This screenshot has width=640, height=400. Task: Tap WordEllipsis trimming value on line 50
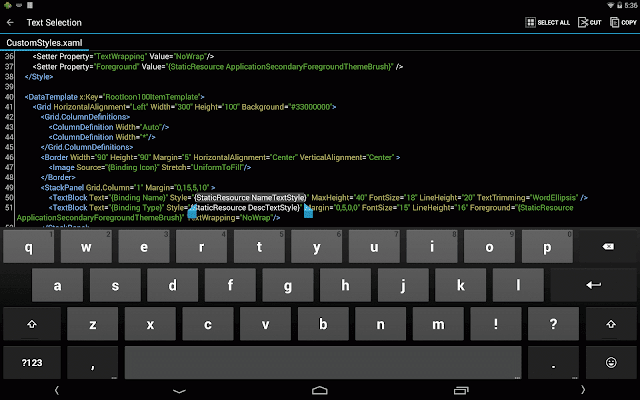(x=555, y=198)
